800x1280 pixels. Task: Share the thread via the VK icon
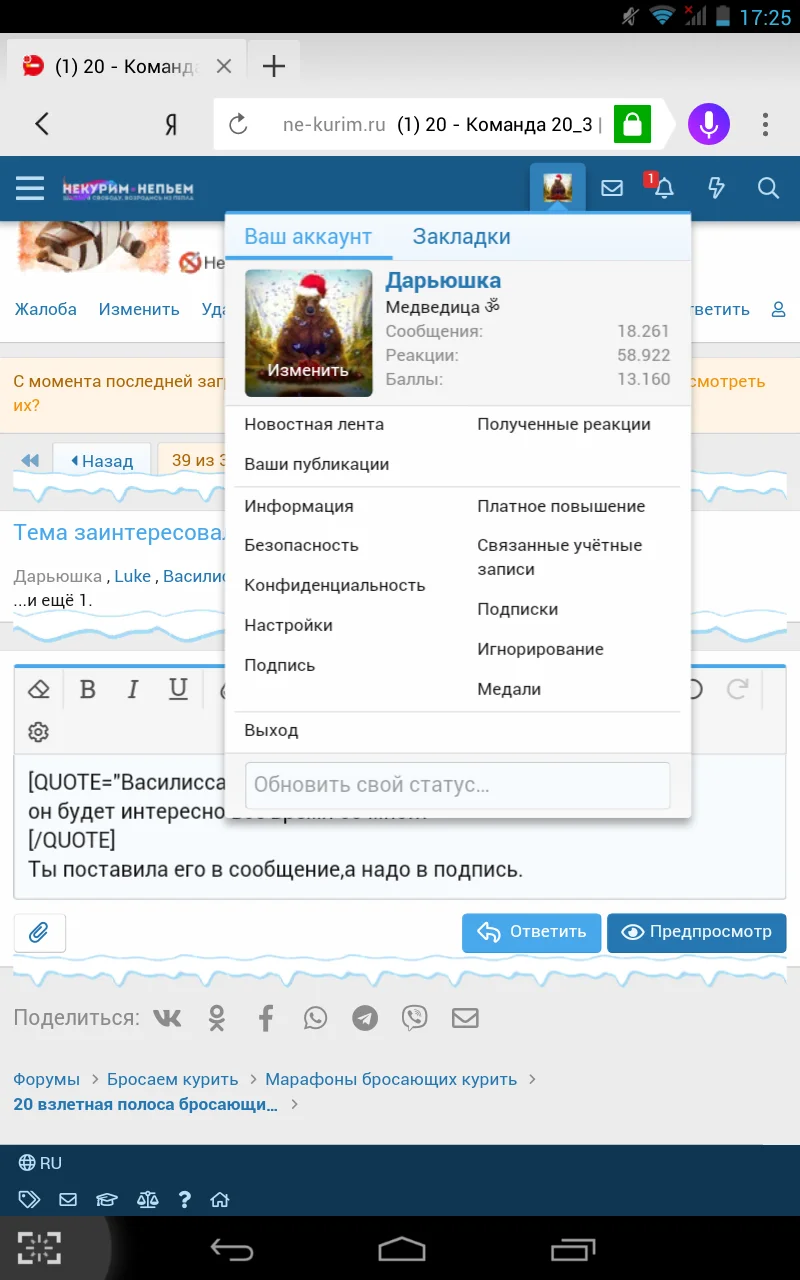coord(167,1018)
